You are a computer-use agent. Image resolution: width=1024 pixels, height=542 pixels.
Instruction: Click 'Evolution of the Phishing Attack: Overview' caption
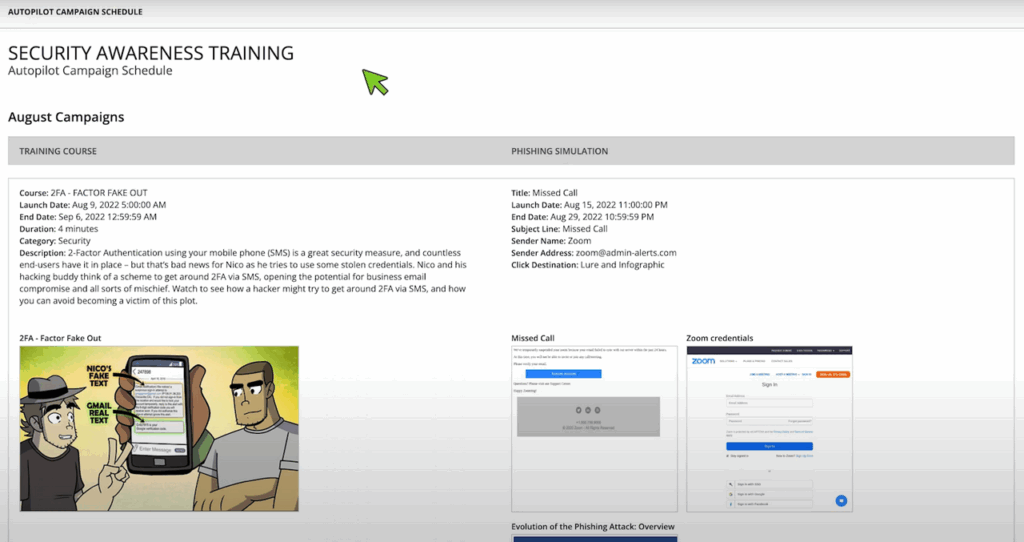point(593,526)
